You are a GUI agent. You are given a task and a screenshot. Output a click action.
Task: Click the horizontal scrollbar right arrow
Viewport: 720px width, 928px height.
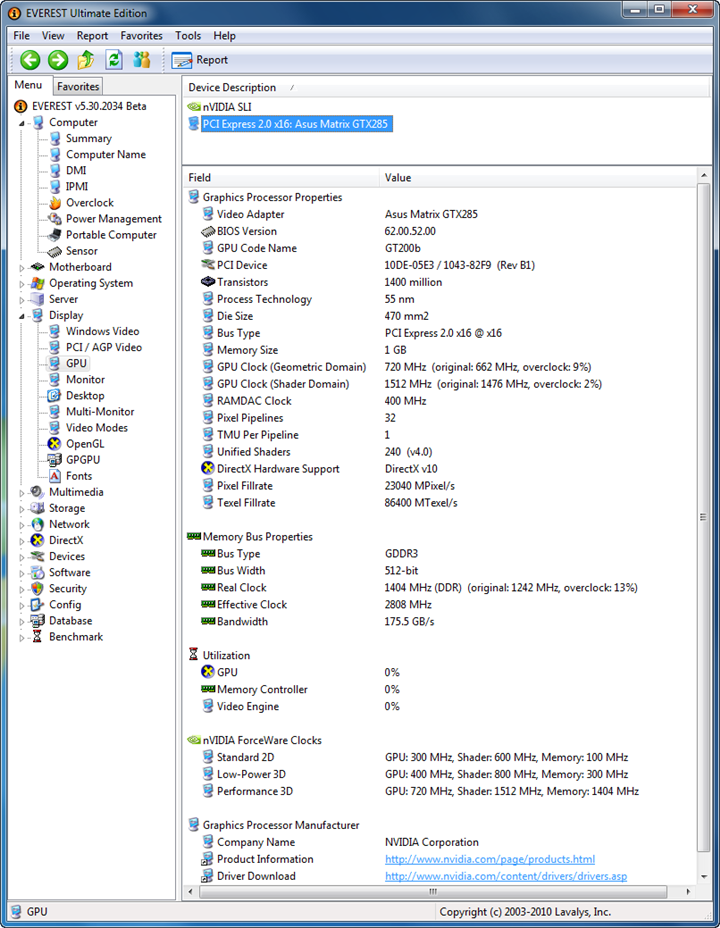point(688,891)
